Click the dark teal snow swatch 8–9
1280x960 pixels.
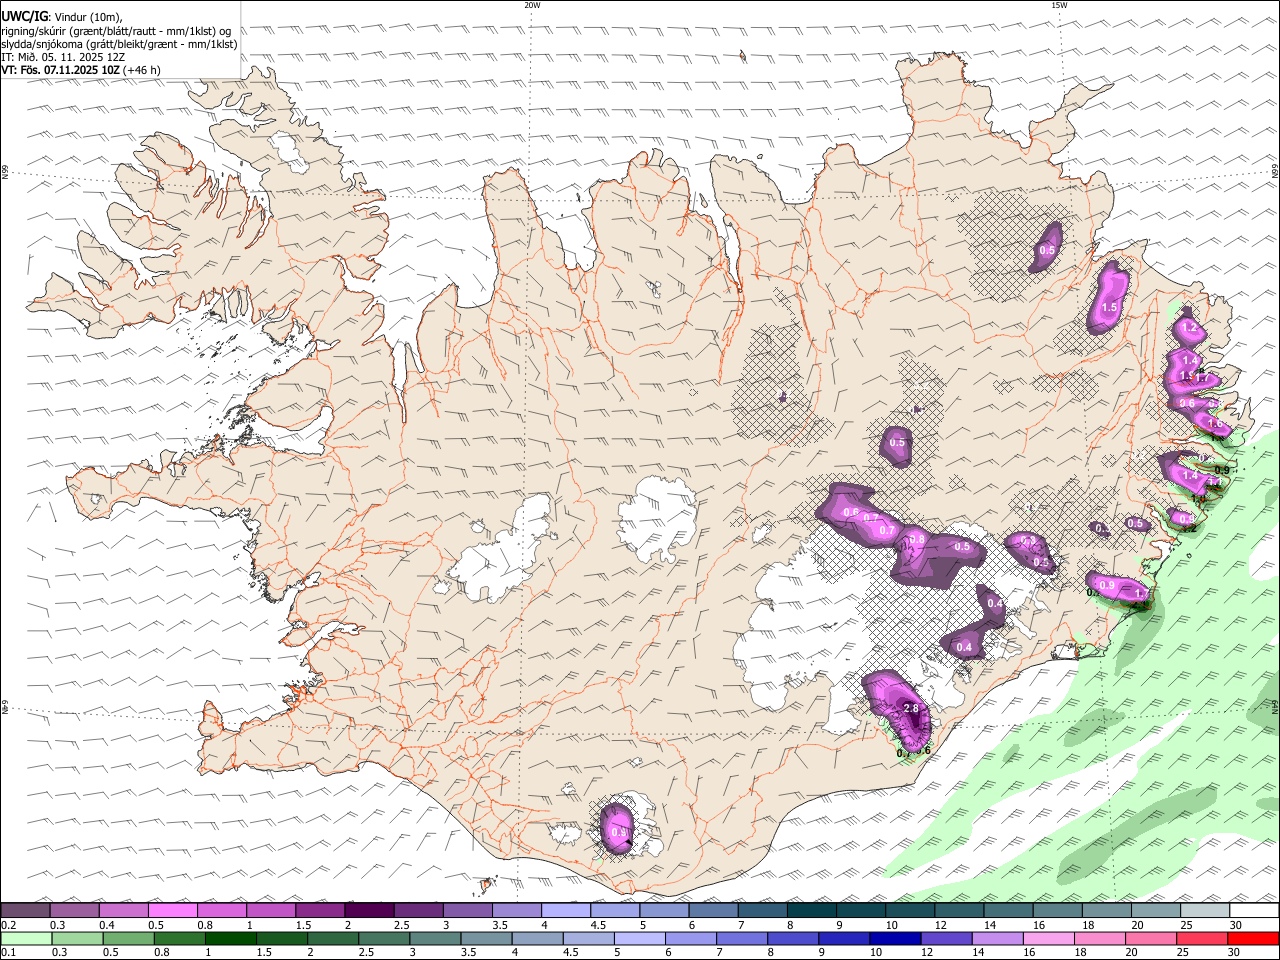tap(812, 910)
